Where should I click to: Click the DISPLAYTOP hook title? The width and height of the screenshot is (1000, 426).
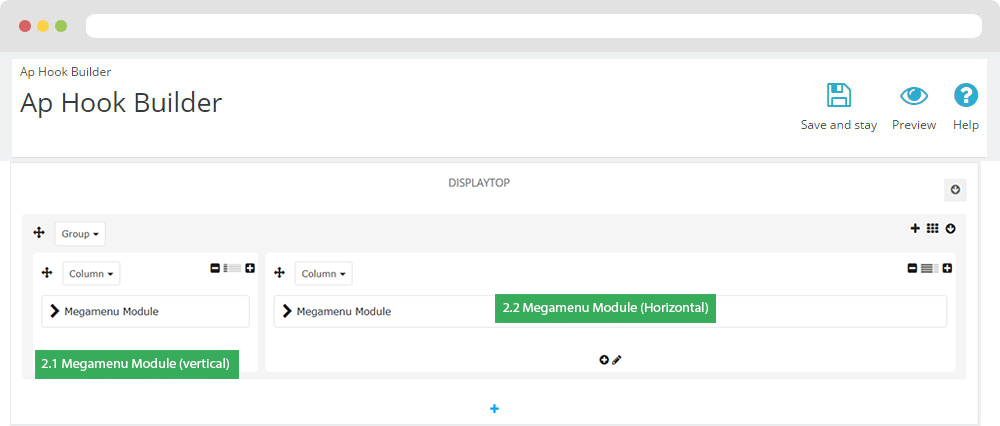[x=479, y=183]
